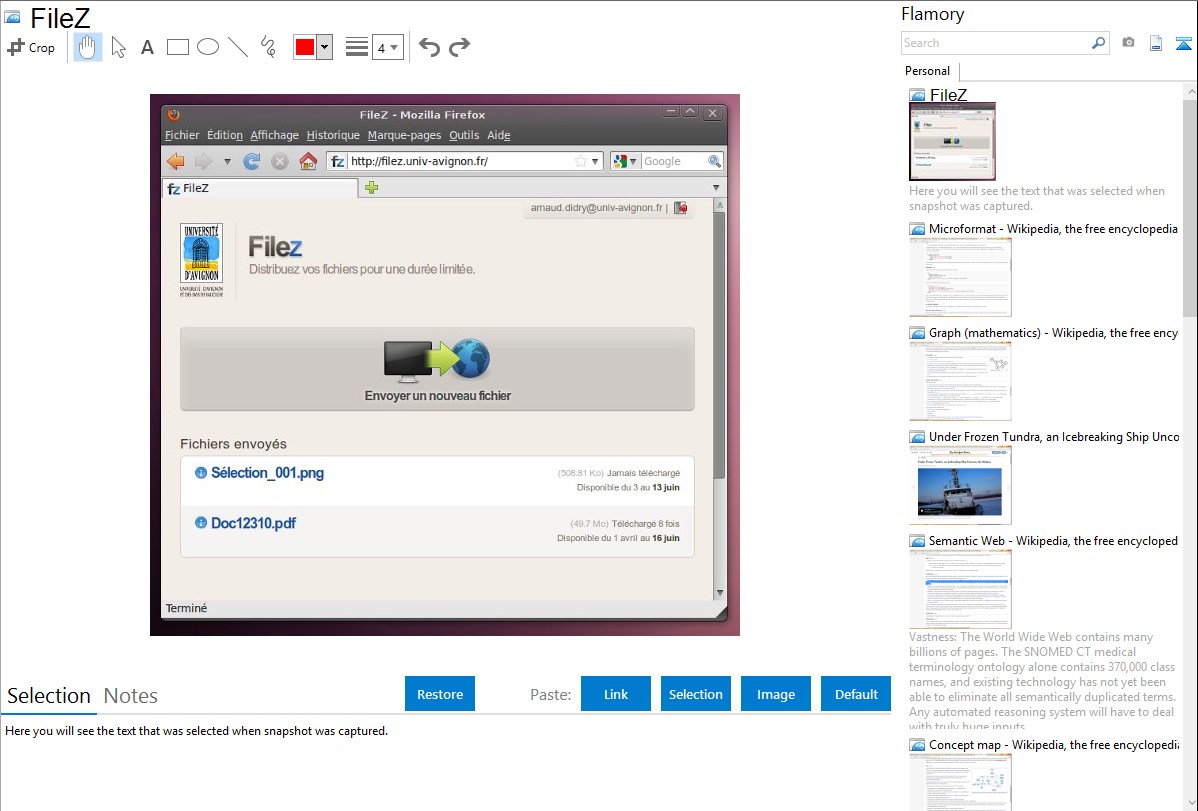1198x811 pixels.
Task: Click the blue Flamory icon at top right
Action: (x=1183, y=43)
